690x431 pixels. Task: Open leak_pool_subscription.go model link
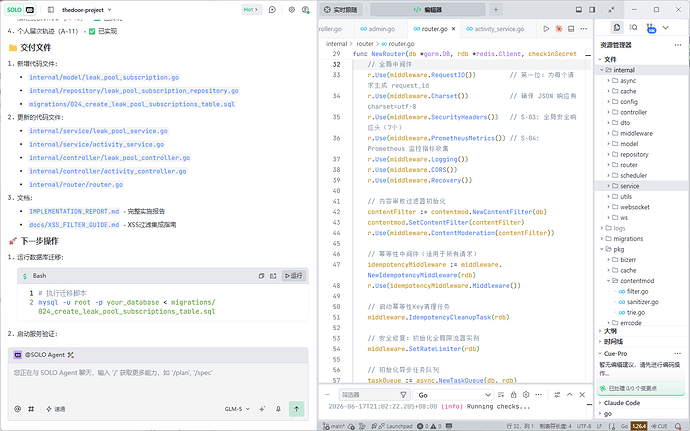[x=104, y=77]
